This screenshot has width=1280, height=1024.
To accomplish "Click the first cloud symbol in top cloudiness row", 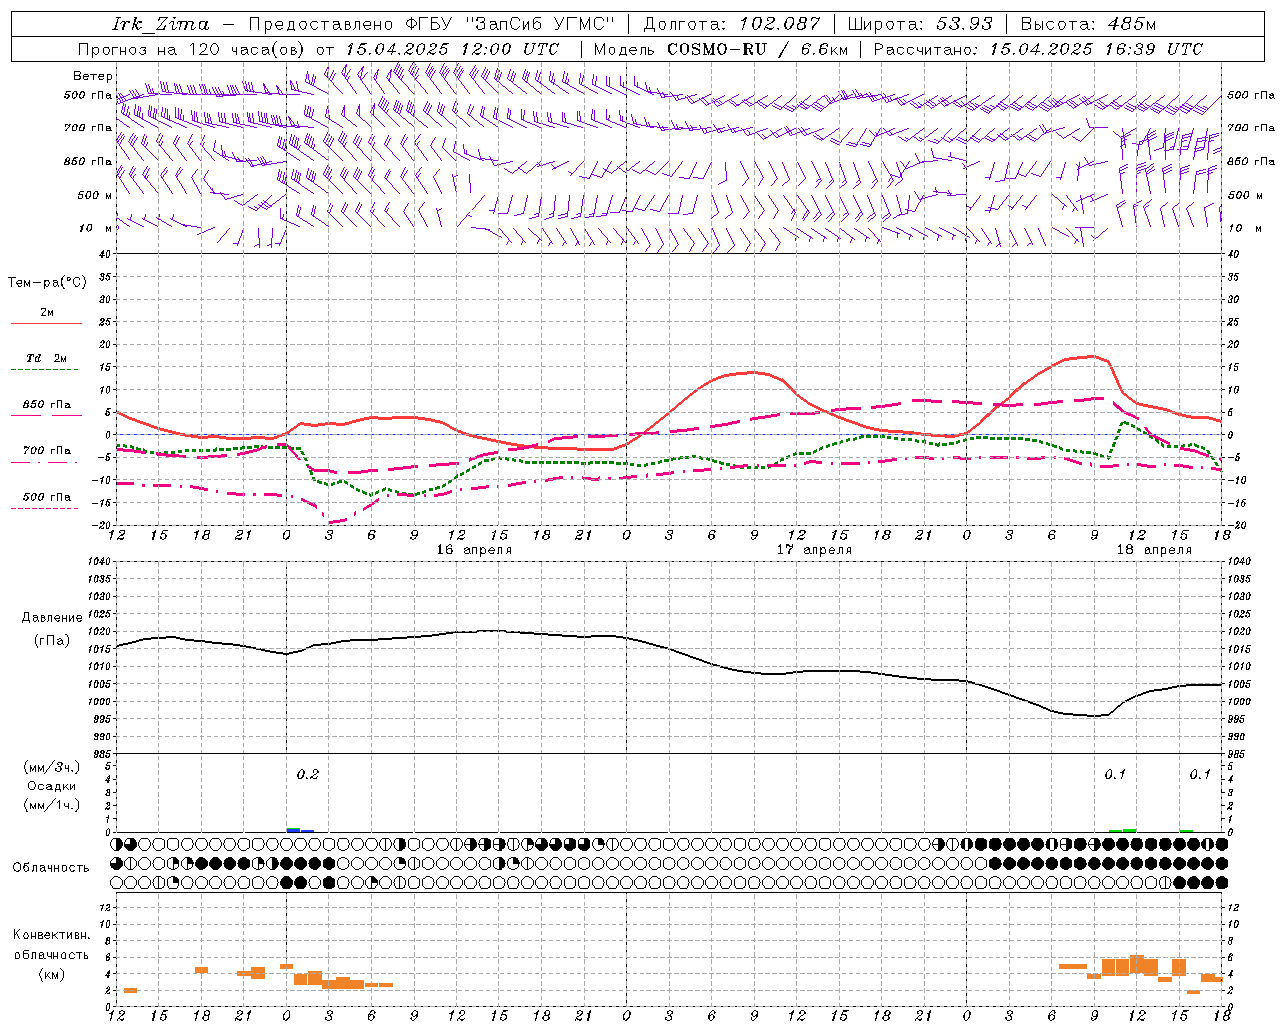I will tap(117, 844).
